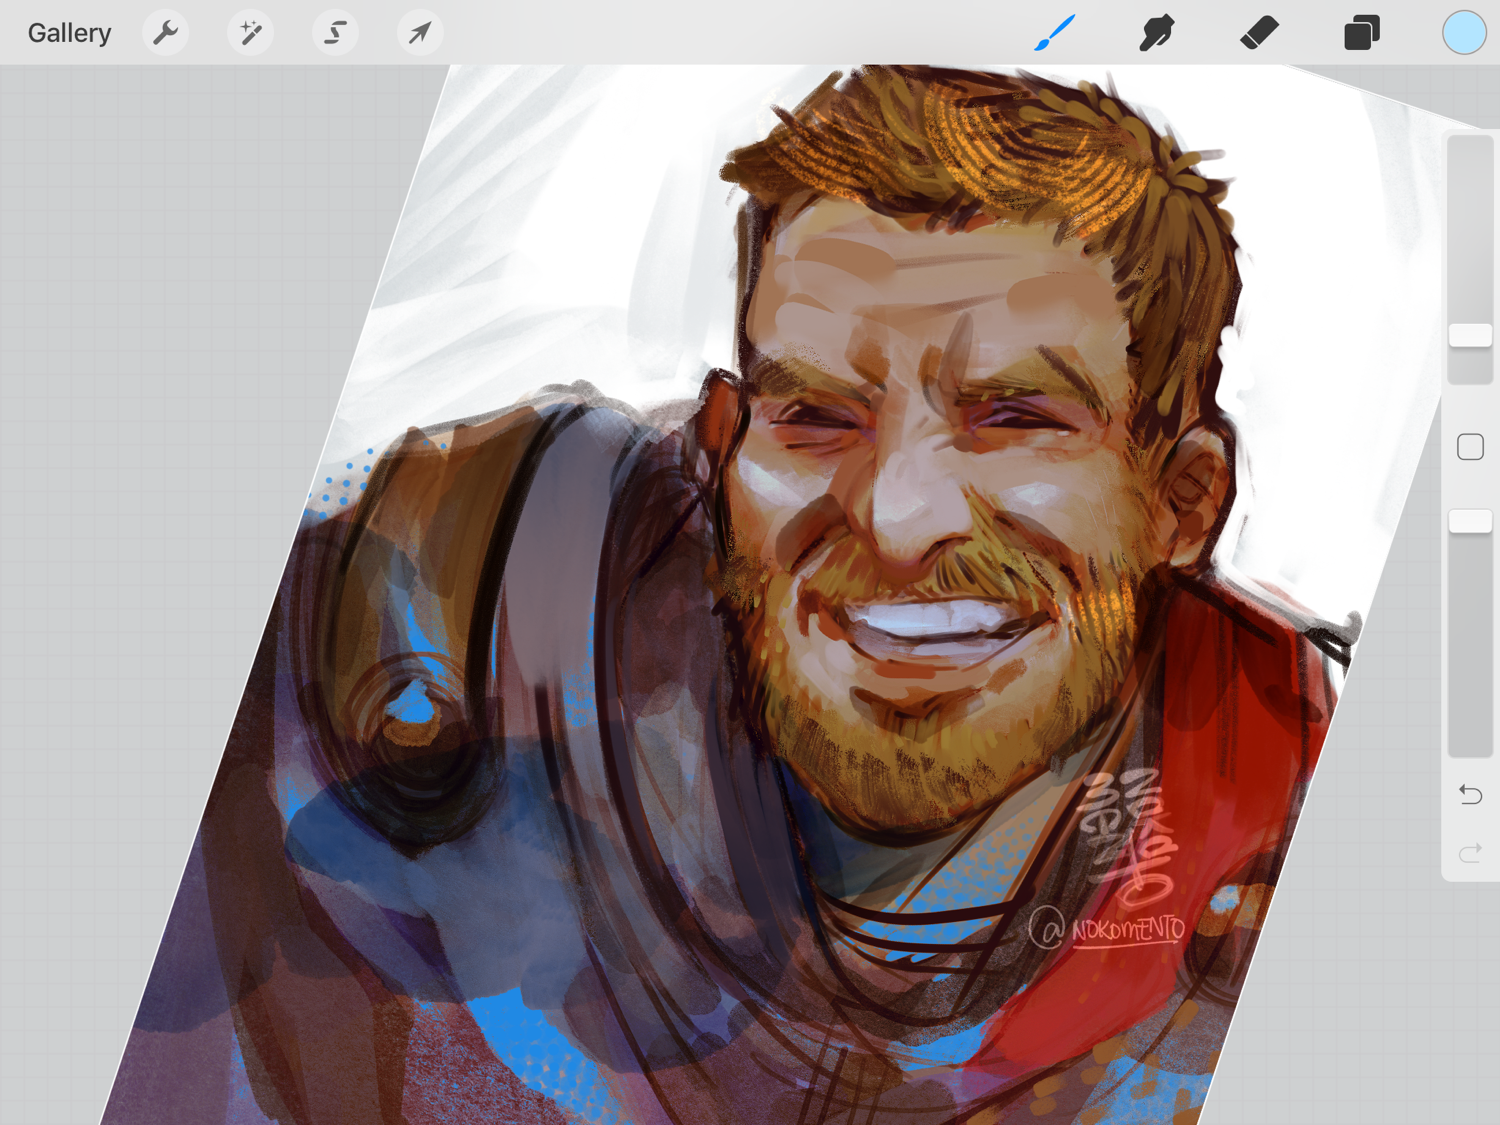The height and width of the screenshot is (1125, 1500).
Task: Select the Smudge finger tool
Action: 1157,33
